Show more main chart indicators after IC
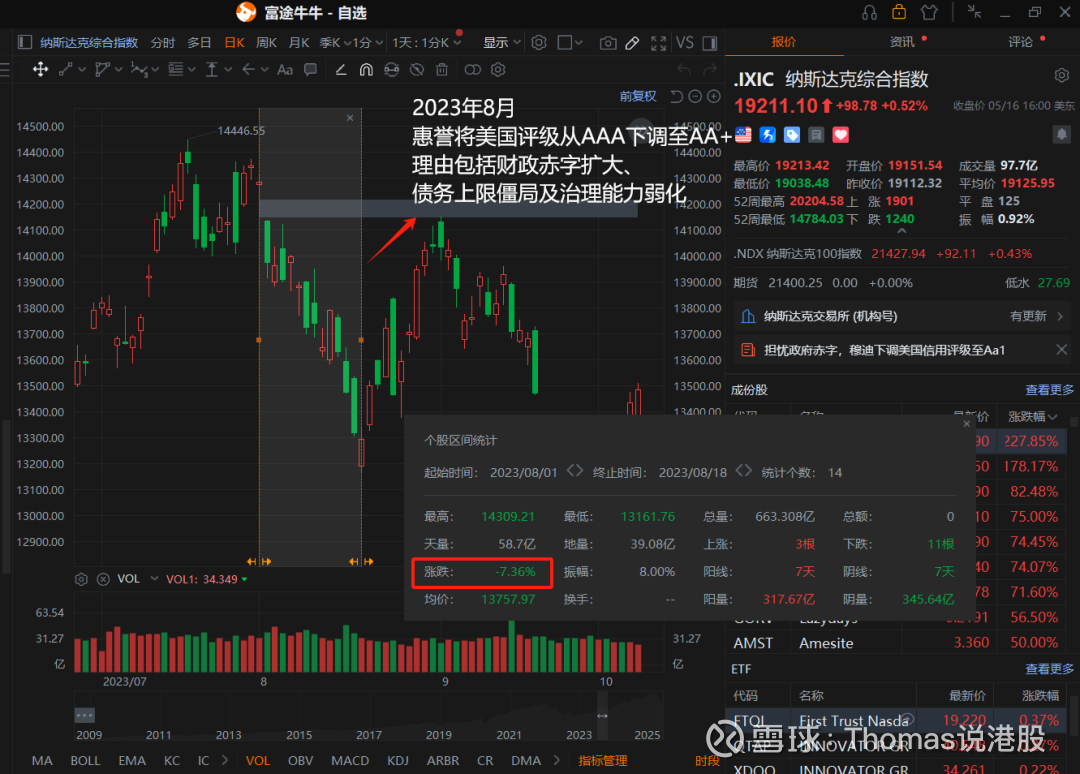 click(x=225, y=760)
